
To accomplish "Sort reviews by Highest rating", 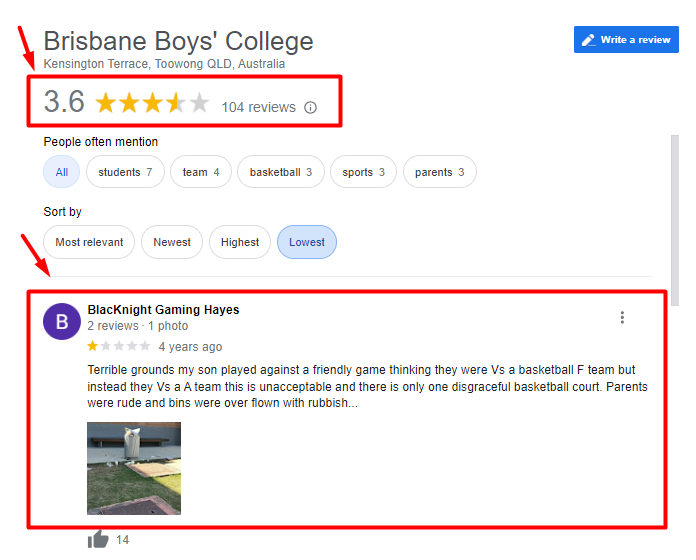I will click(240, 242).
